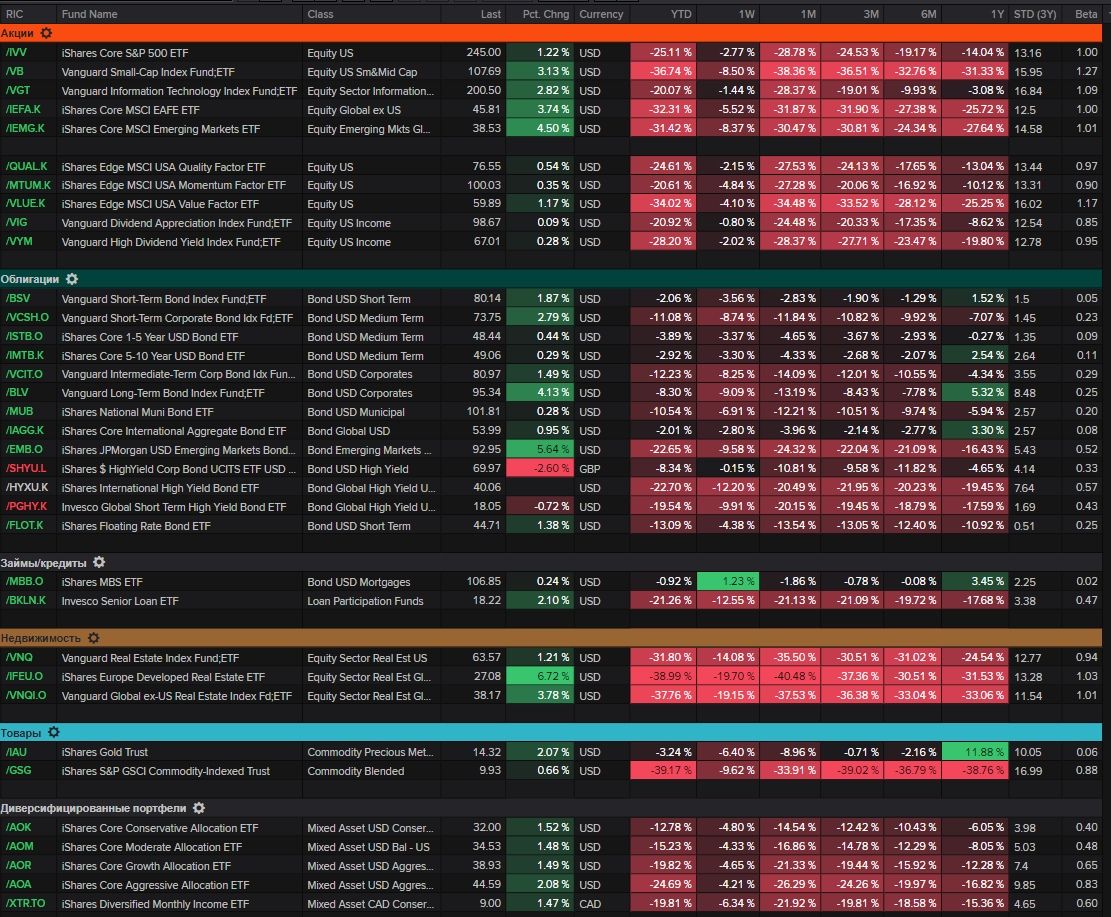Open the /EMB.O ticker link
This screenshot has width=1111, height=917.
click(x=24, y=449)
